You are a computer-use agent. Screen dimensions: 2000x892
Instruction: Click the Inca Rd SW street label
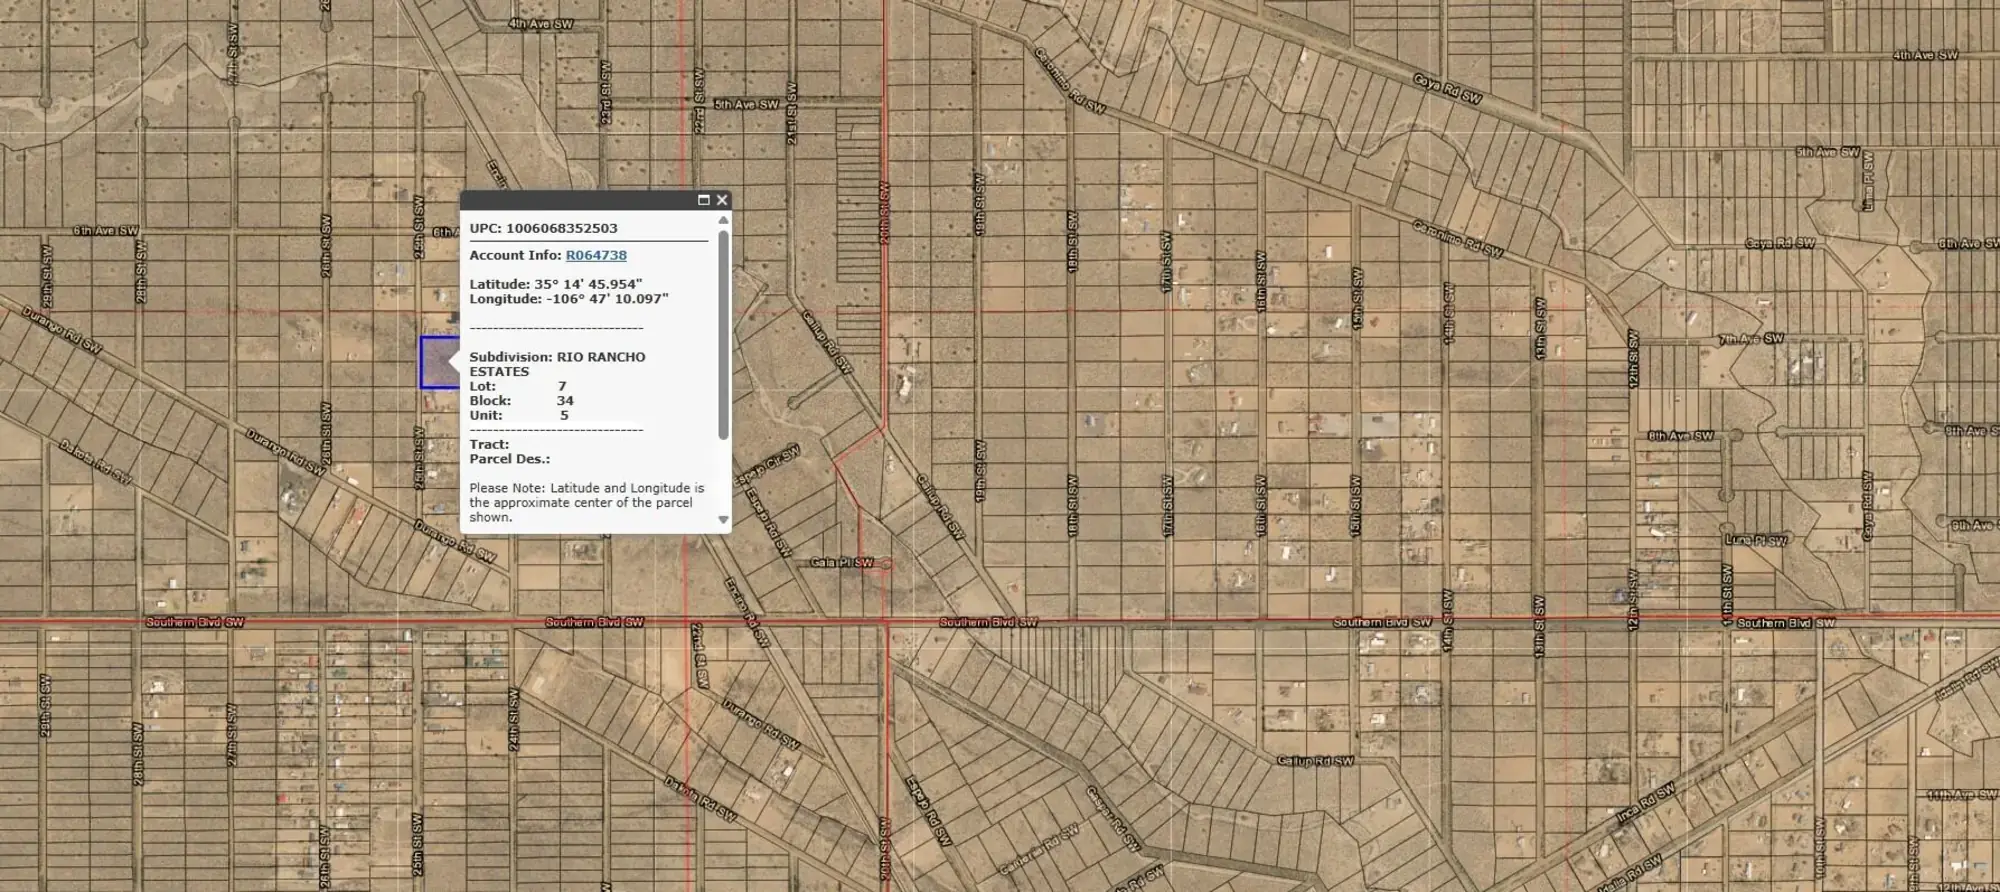1645,803
